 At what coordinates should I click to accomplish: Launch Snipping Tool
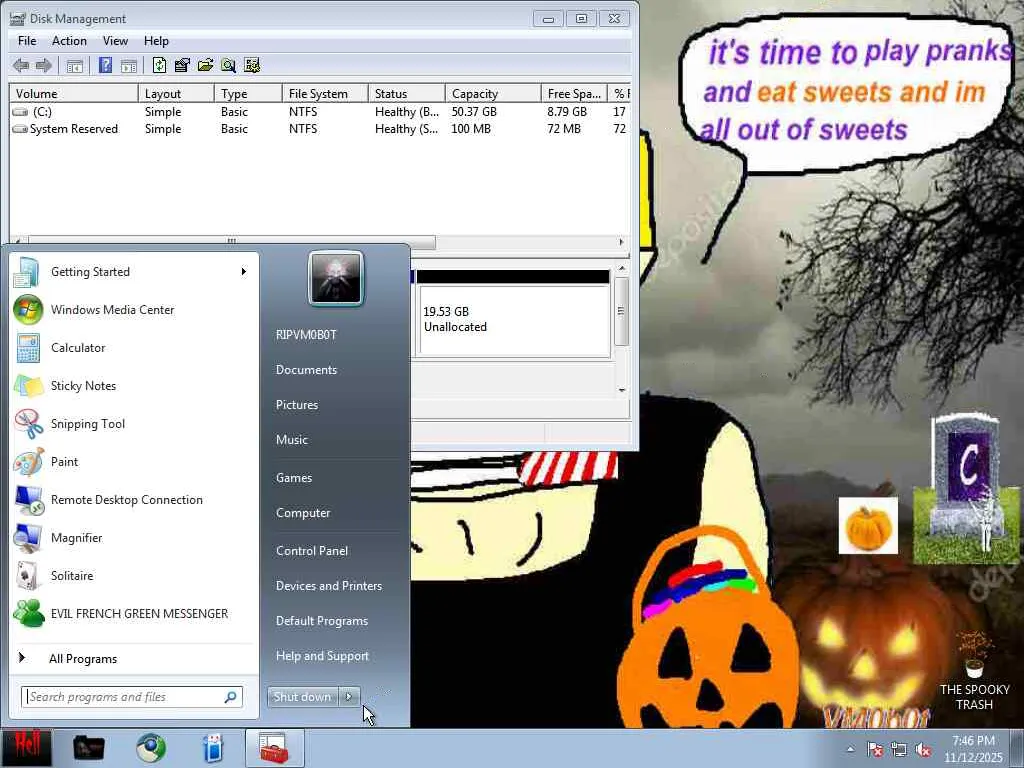(x=134, y=424)
